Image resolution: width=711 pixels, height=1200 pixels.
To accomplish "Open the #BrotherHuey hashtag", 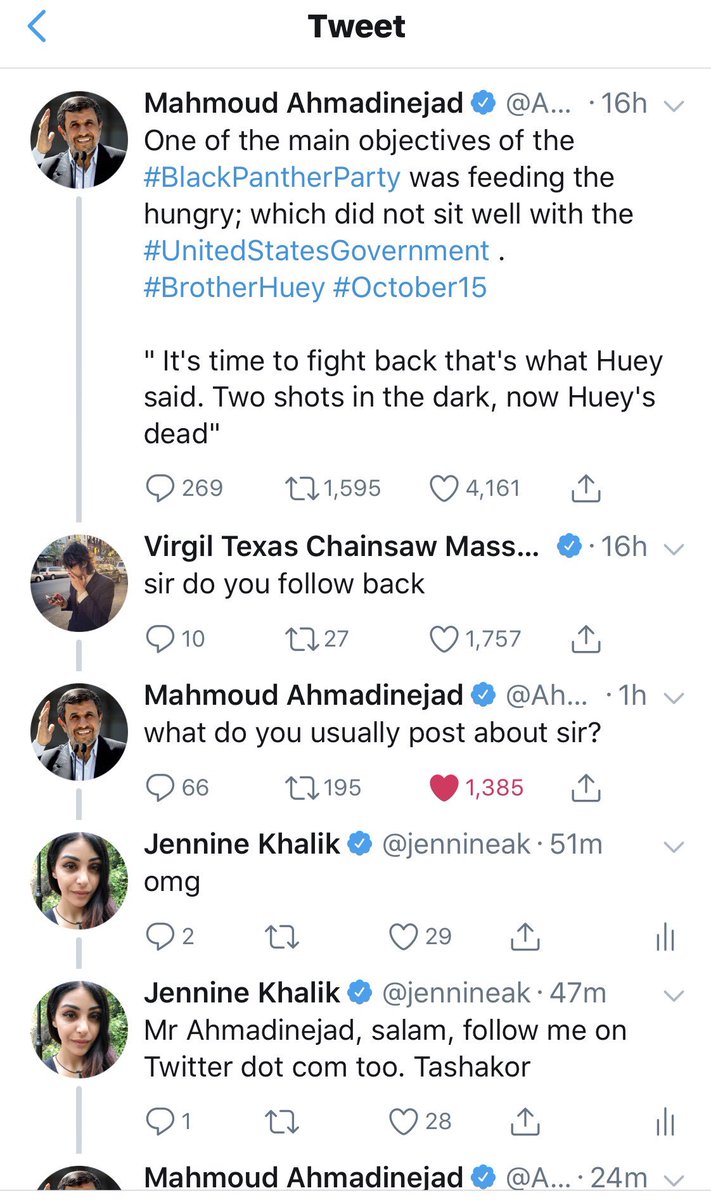I will coord(235,287).
